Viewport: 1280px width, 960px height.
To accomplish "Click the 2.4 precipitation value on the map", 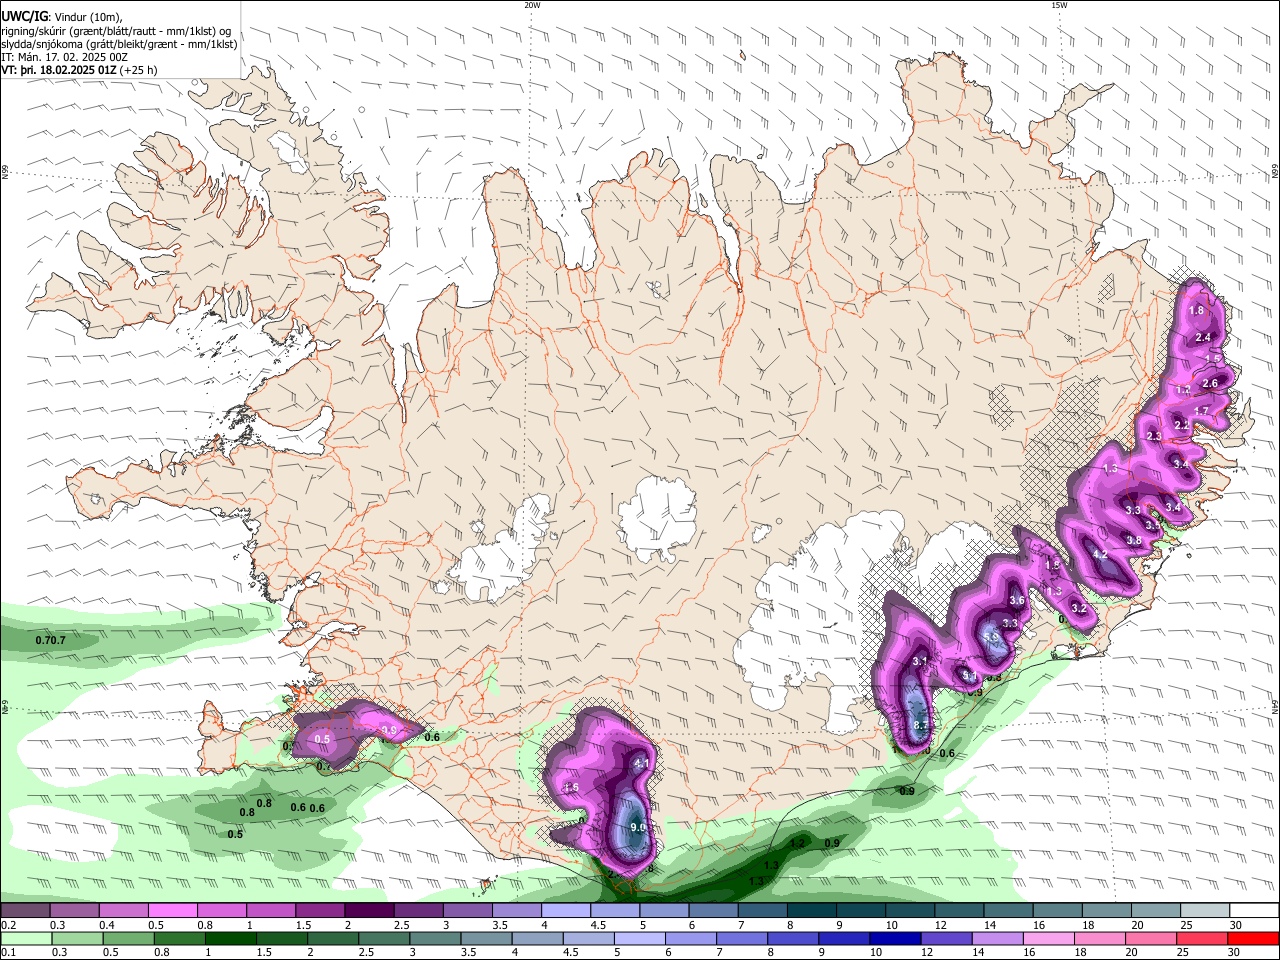I will pos(1203,338).
